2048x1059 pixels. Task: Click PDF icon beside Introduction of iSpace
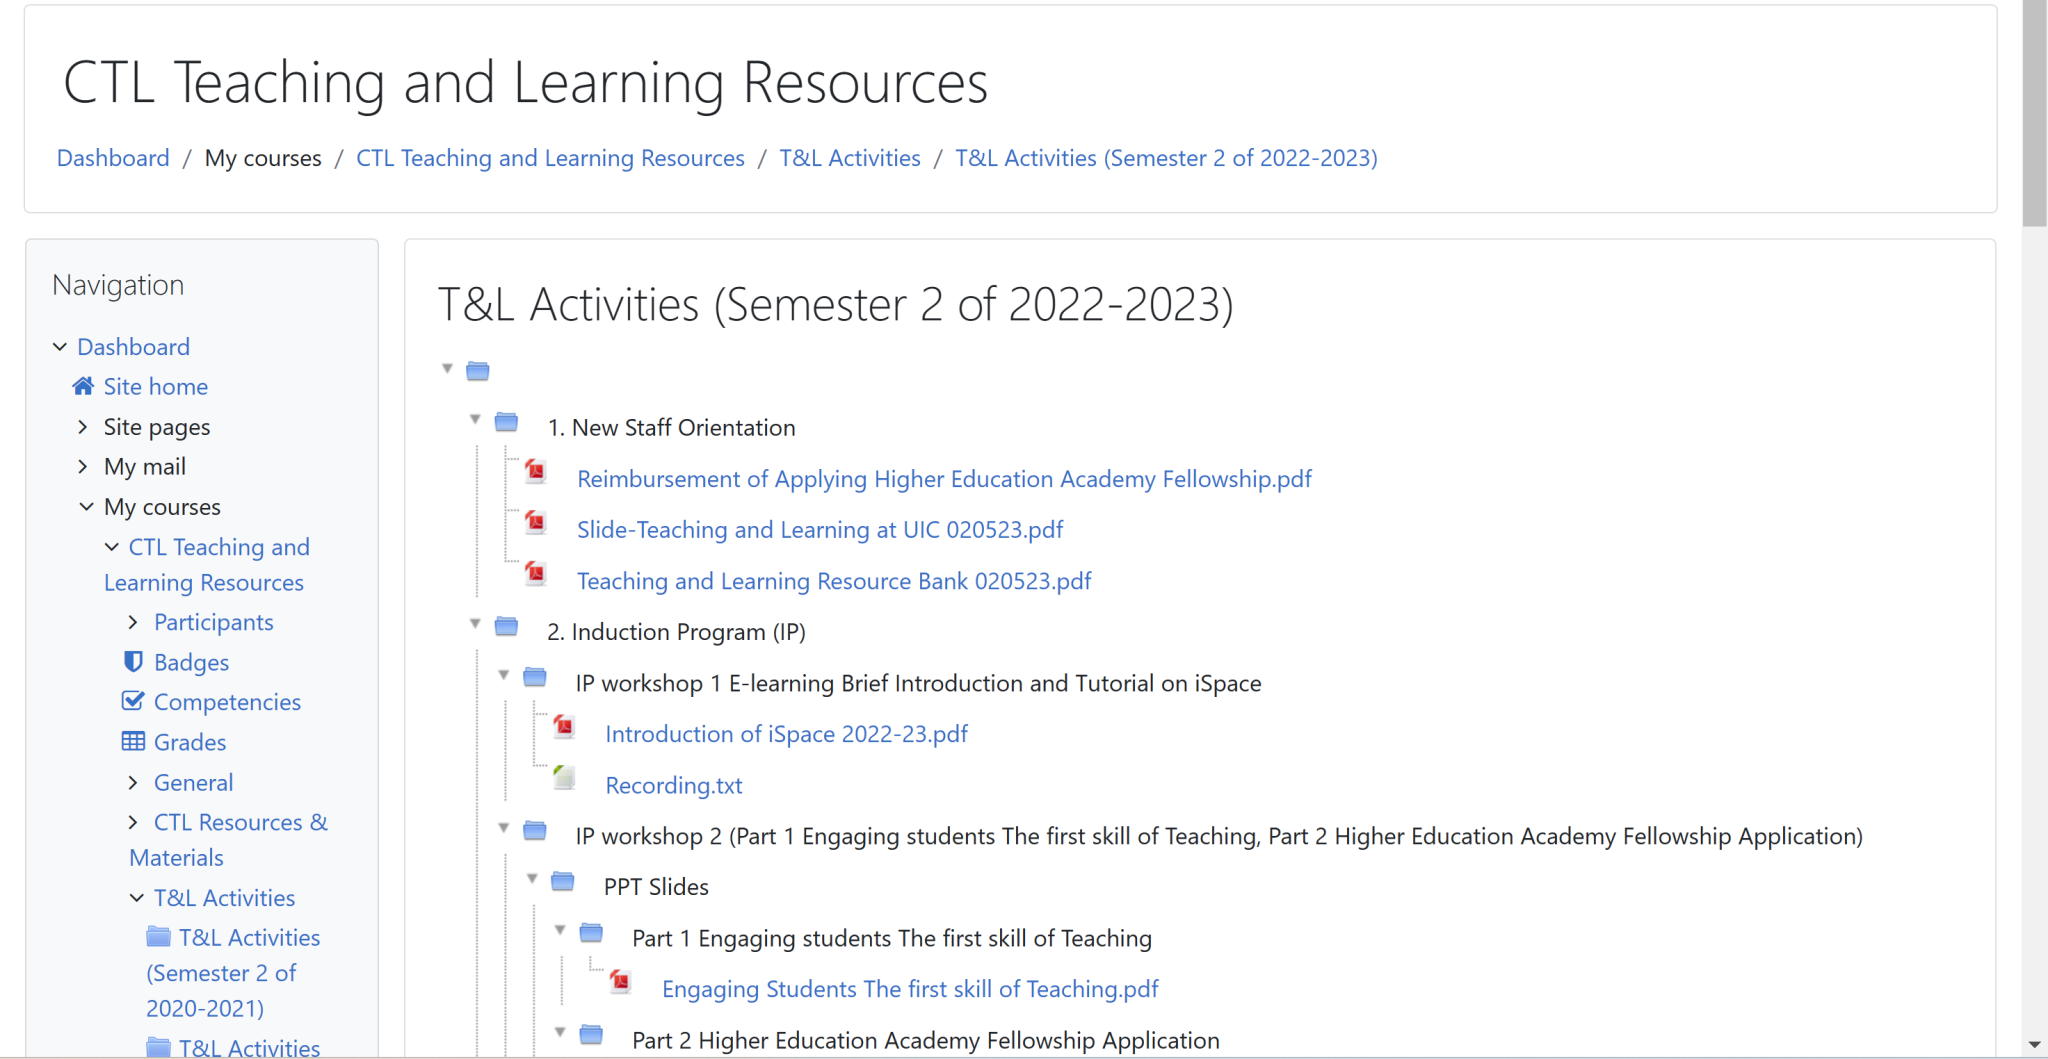tap(564, 726)
